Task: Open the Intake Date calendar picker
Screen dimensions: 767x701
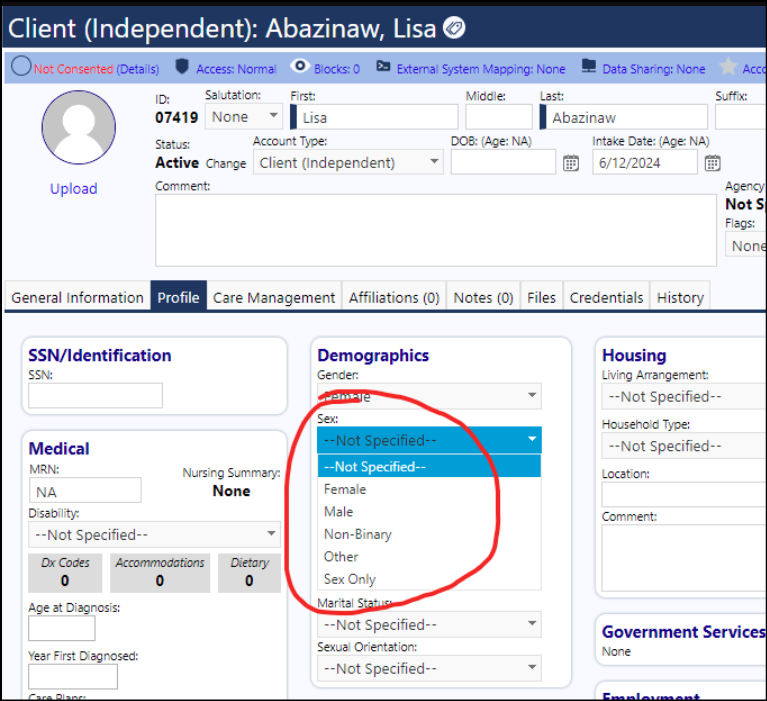Action: pyautogui.click(x=712, y=163)
